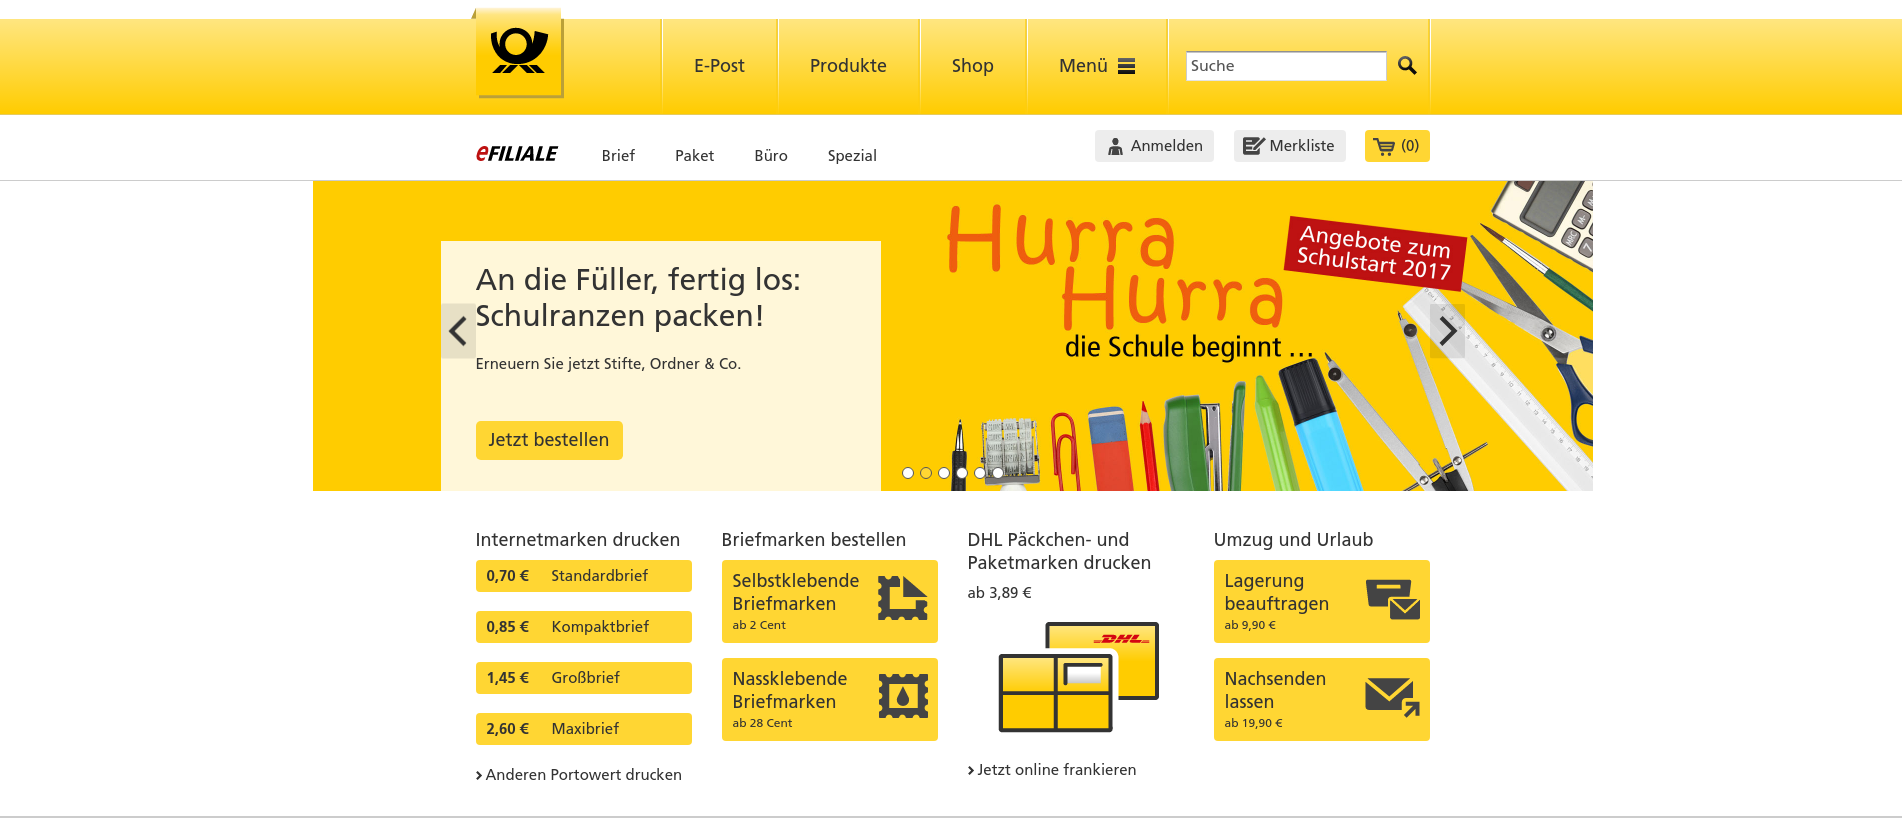Open the hamburger menu icon beside Menü
Viewport: 1902px width, 838px height.
(1126, 66)
